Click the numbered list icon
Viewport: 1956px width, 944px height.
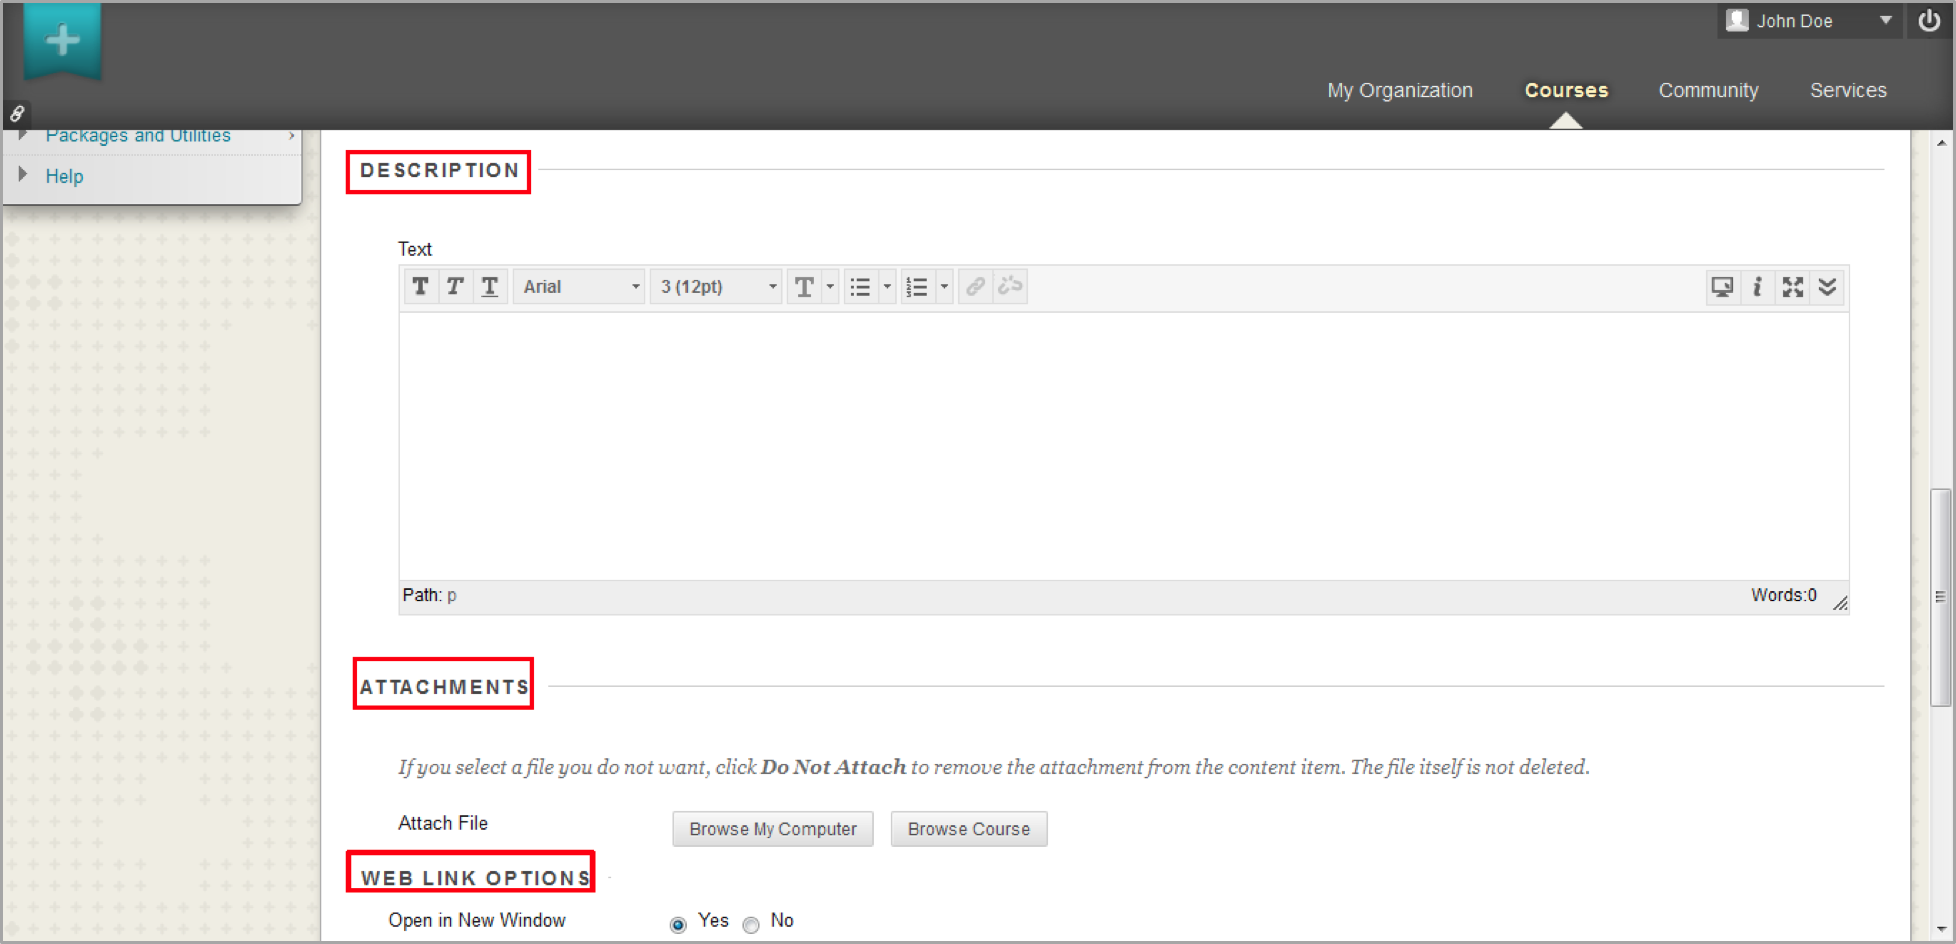point(917,288)
